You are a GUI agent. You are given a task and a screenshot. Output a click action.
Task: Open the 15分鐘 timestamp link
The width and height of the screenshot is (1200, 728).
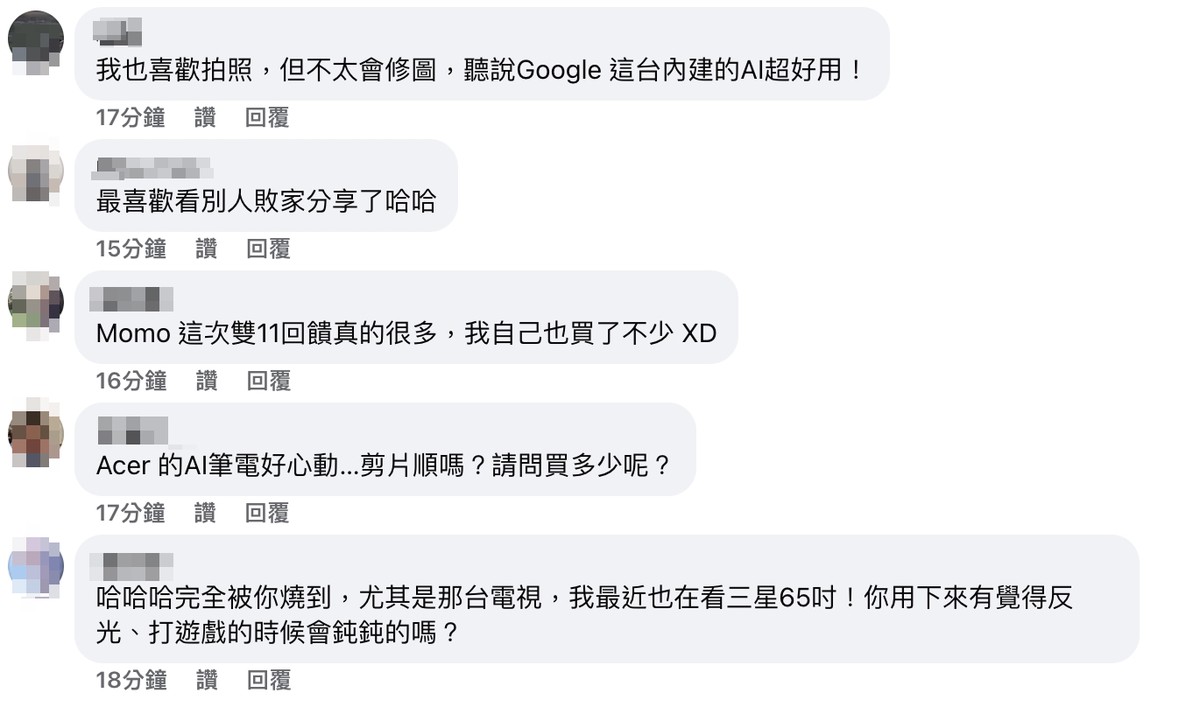click(x=129, y=249)
